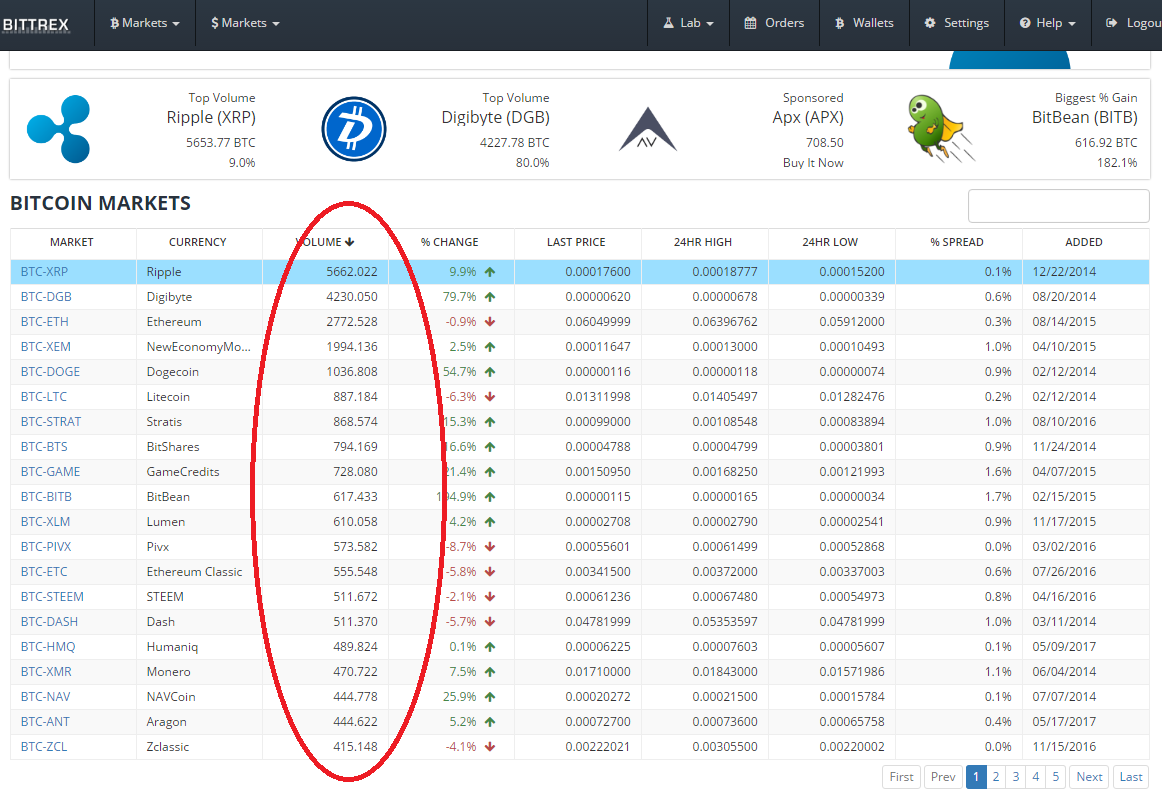Viewport: 1162px width, 792px height.
Task: Open the BTC-ETC market link
Action: click(x=44, y=572)
